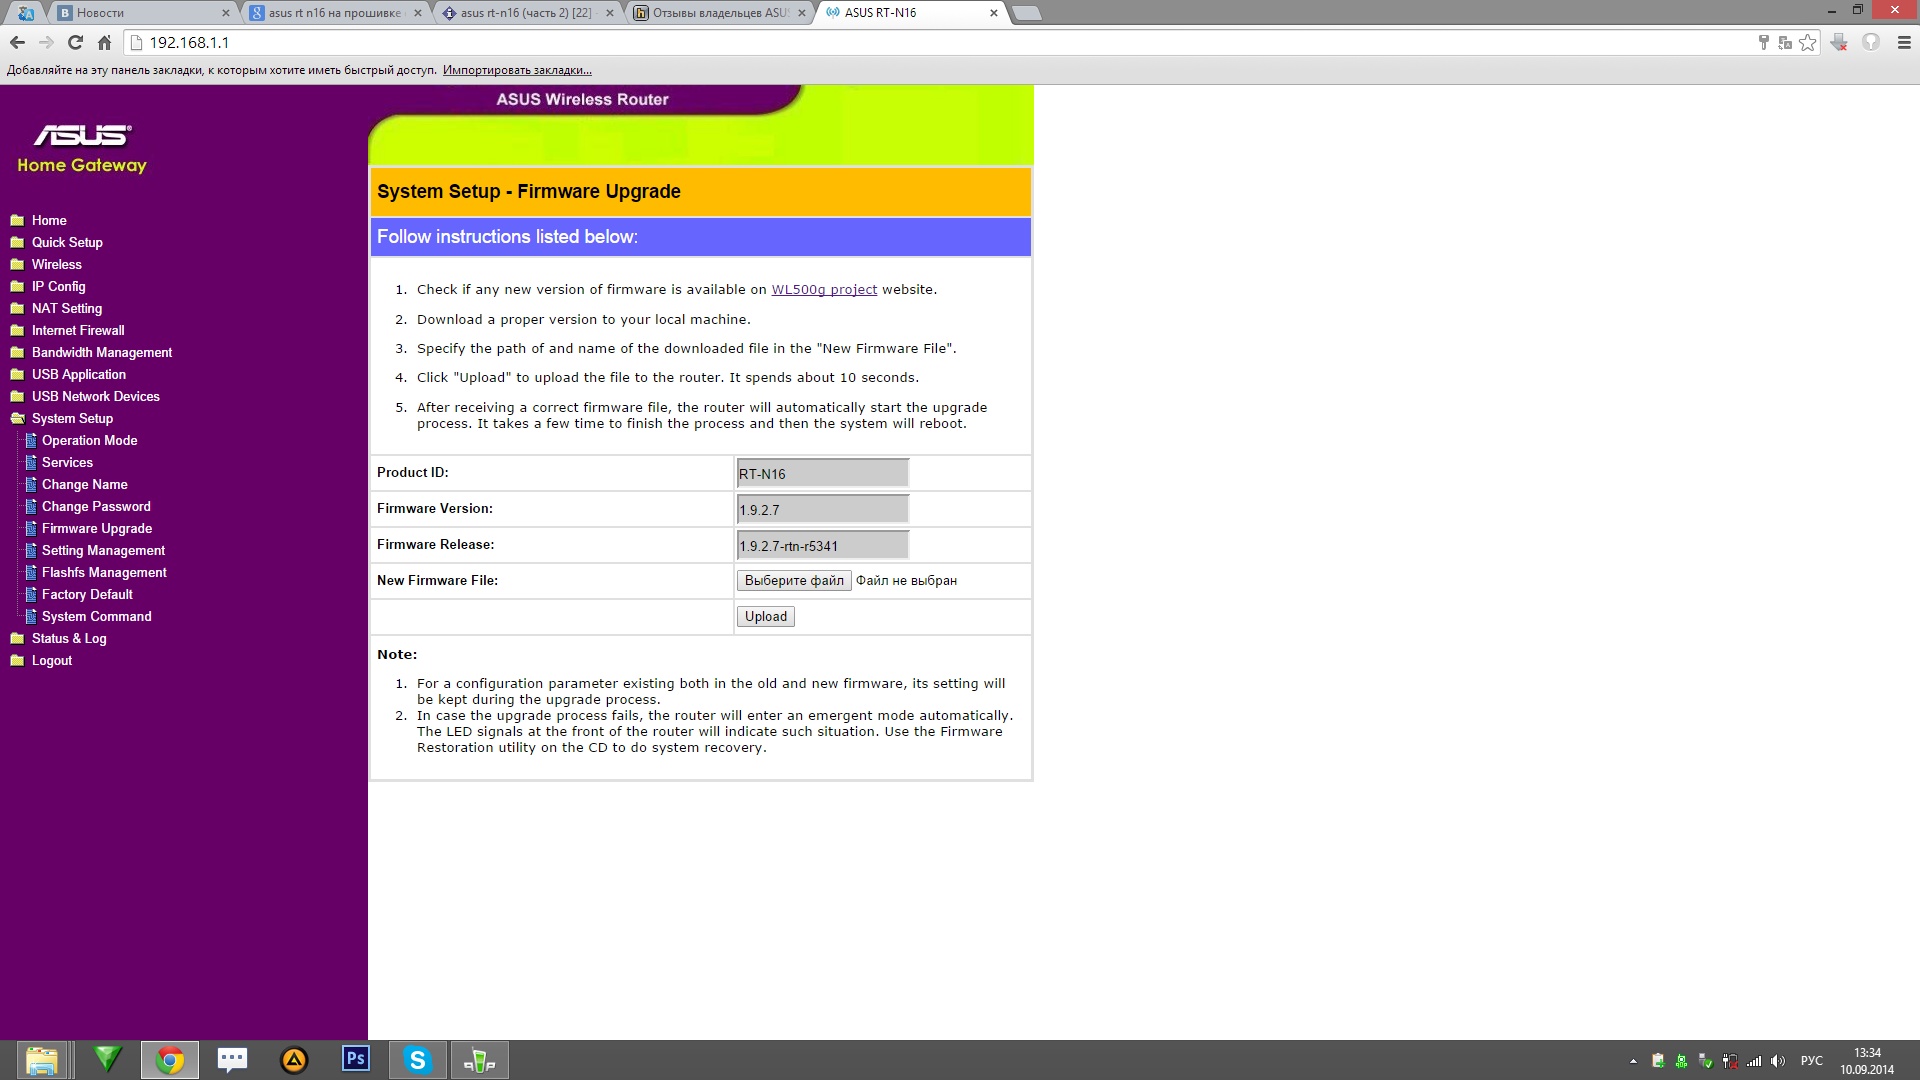Click the volume icon in system tray
This screenshot has height=1080, width=1920.
(x=1777, y=1061)
